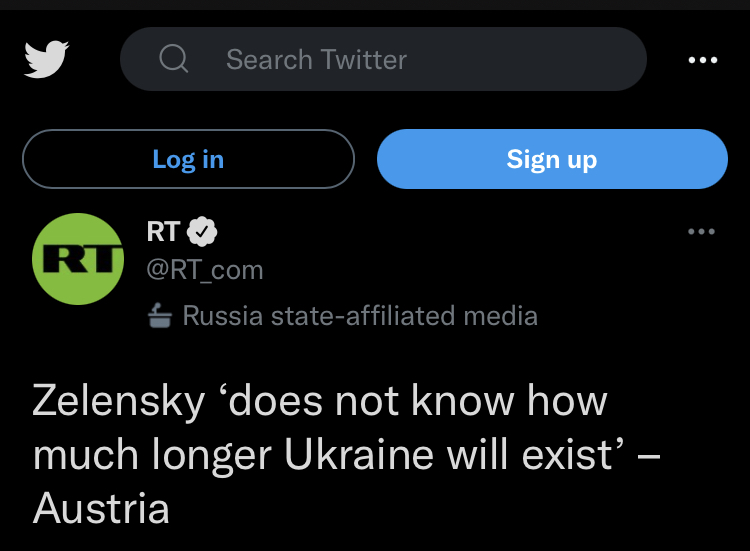The height and width of the screenshot is (551, 750).
Task: Open the top-right three-dot More menu
Action: coord(703,60)
